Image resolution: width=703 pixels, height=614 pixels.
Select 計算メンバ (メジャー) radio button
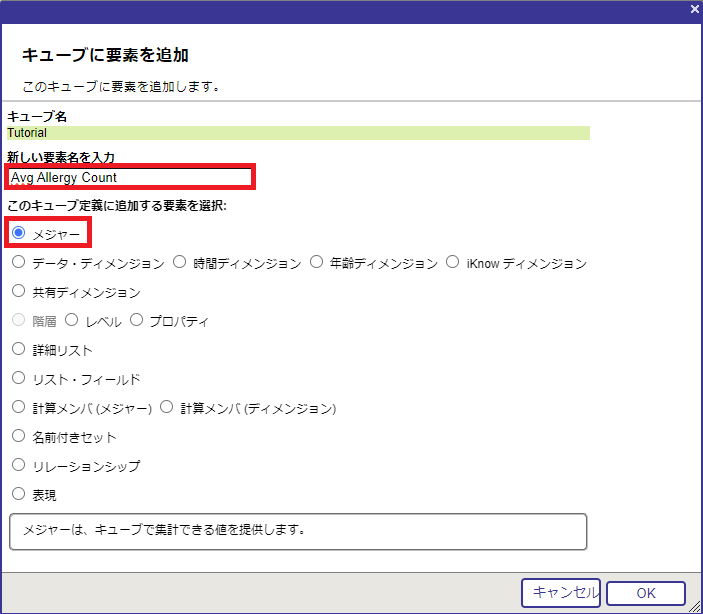[19, 408]
